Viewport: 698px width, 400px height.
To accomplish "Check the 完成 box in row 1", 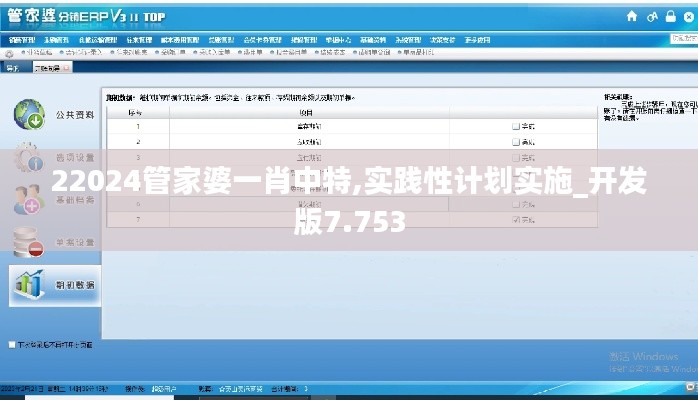I will point(516,126).
